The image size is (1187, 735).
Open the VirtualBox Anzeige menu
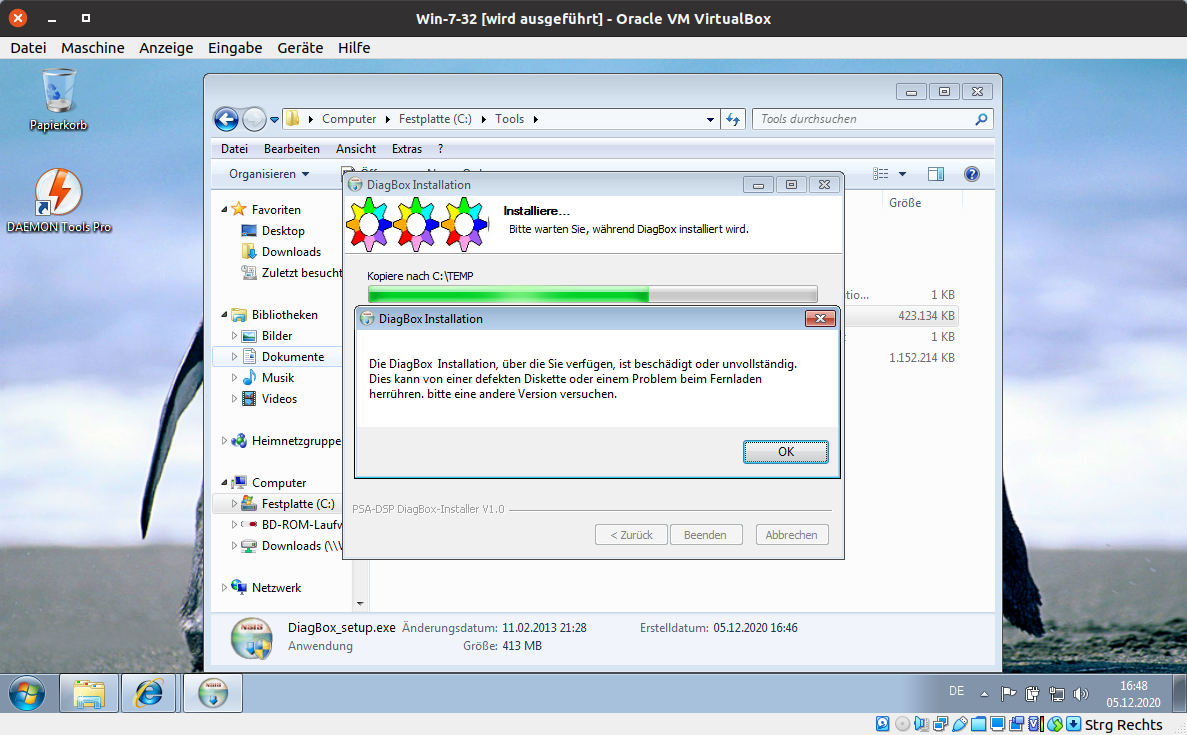click(x=166, y=48)
